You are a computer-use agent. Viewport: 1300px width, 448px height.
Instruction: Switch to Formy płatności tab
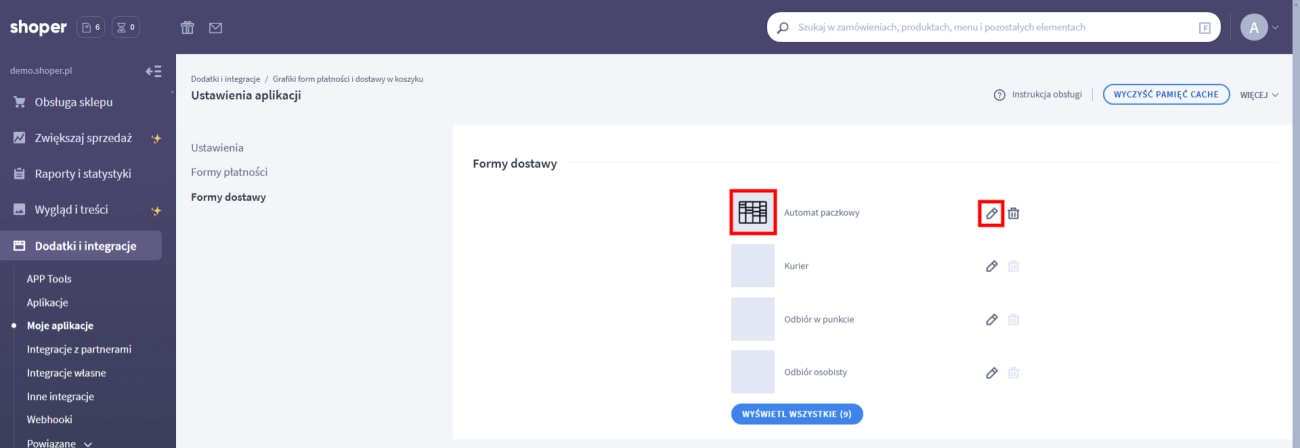[229, 172]
